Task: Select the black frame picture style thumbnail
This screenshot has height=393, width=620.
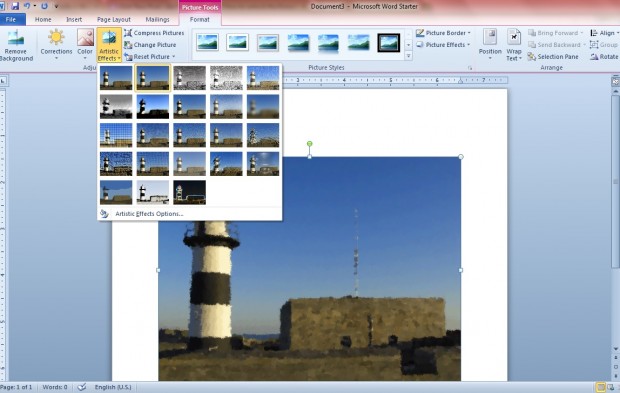Action: (x=388, y=43)
